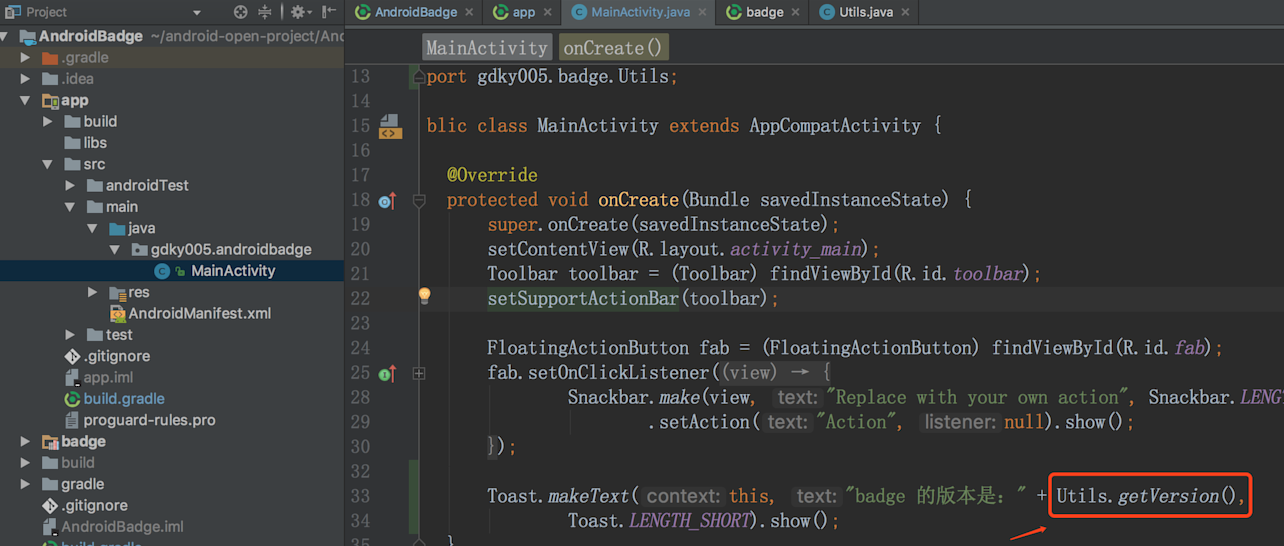Click the implements marker icon on line 25

pyautogui.click(x=388, y=373)
